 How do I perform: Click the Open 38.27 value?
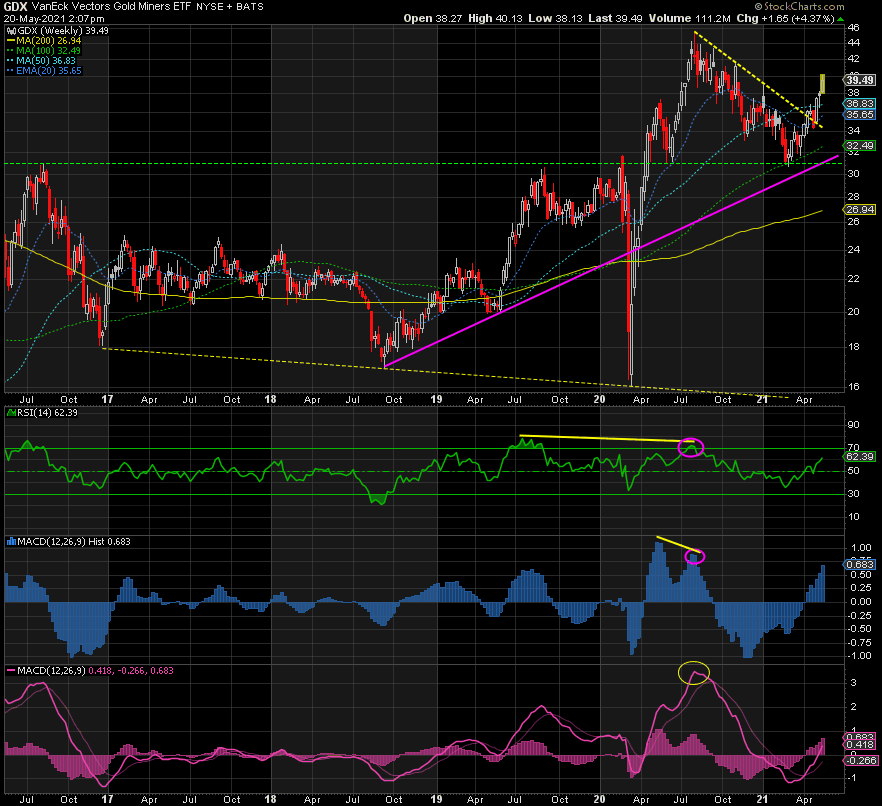click(433, 19)
